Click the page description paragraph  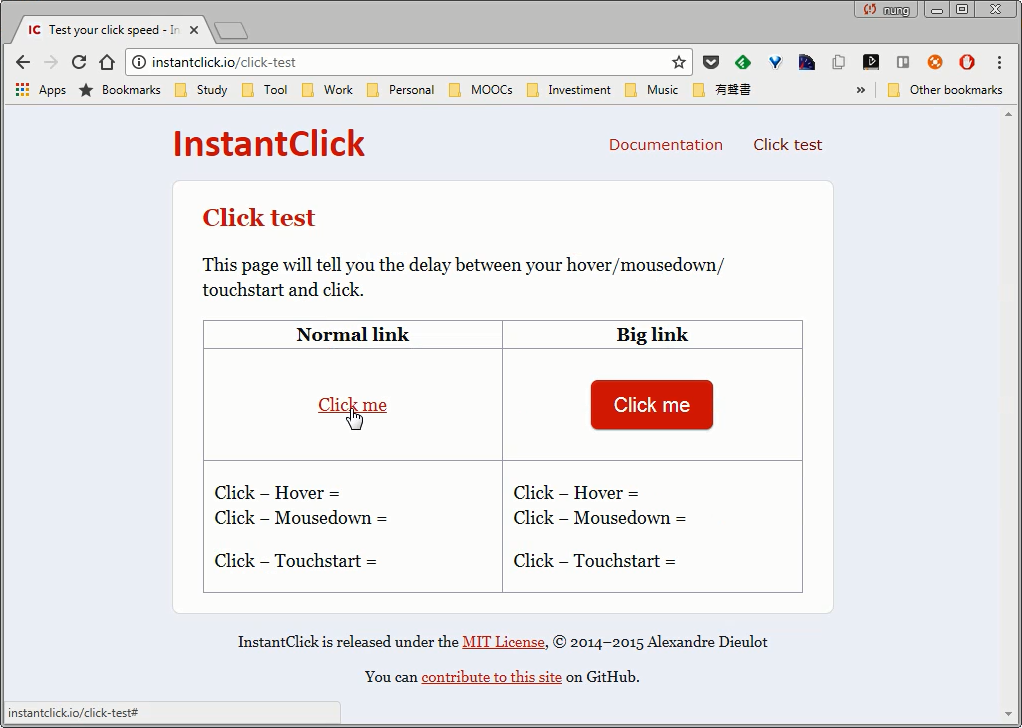click(463, 278)
